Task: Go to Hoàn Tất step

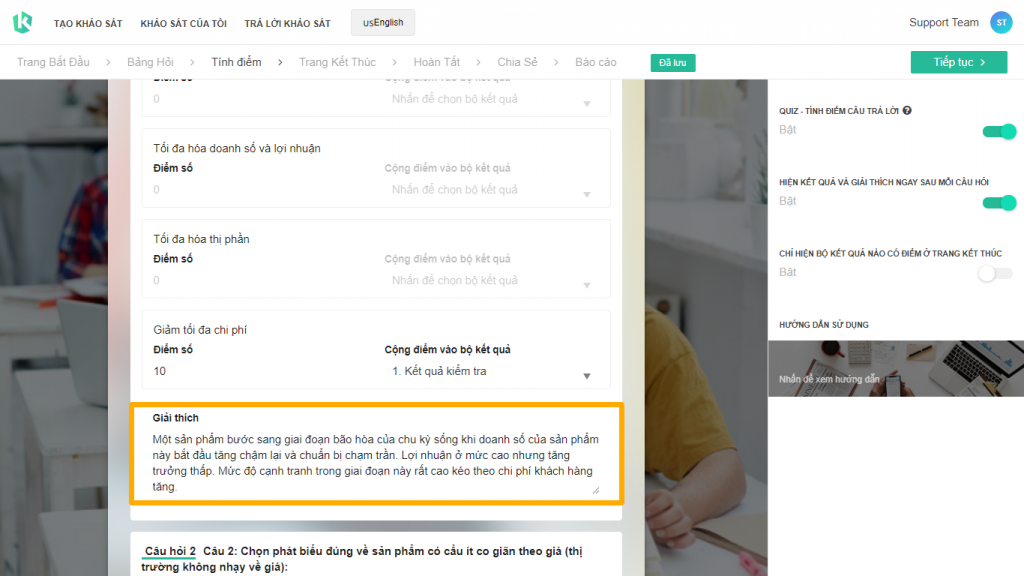Action: click(436, 62)
